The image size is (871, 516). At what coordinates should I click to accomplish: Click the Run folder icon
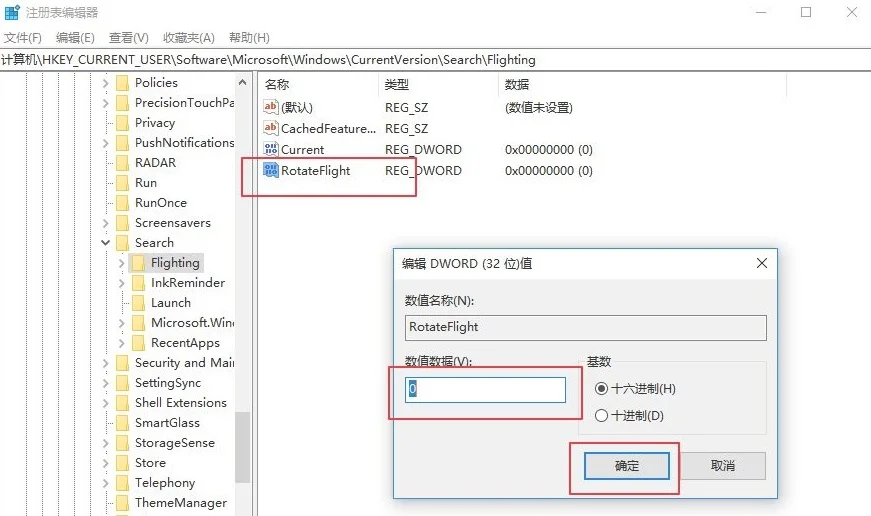click(123, 183)
